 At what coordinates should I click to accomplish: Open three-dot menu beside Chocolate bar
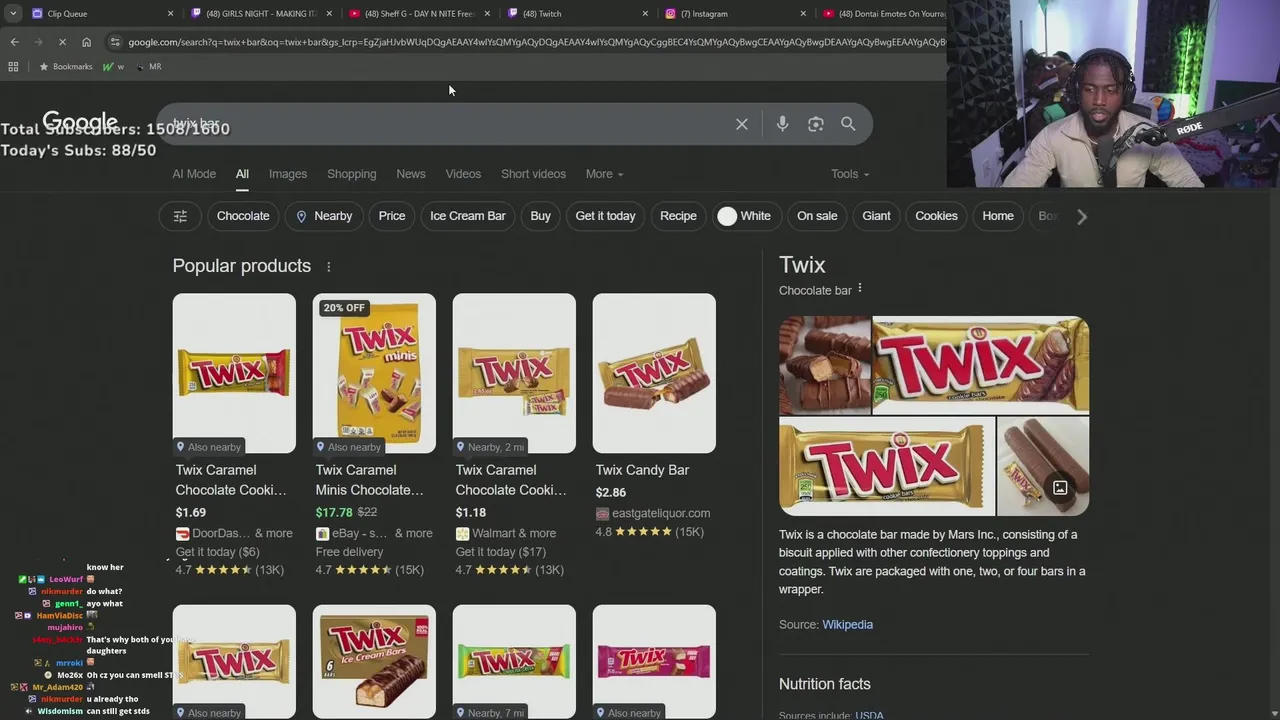pos(859,289)
